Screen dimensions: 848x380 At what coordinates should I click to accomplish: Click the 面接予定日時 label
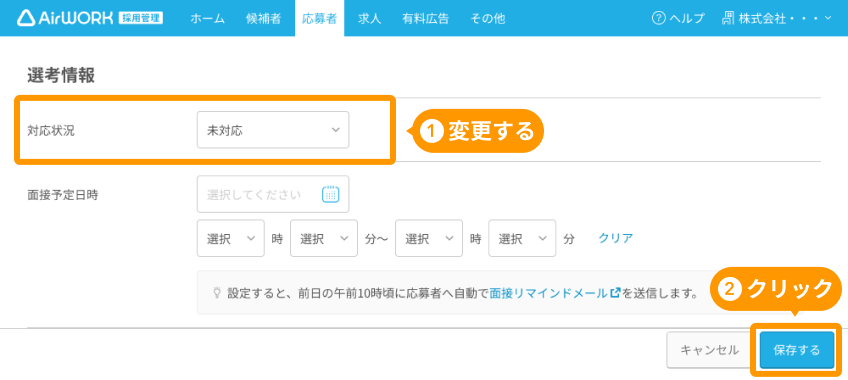(x=63, y=195)
